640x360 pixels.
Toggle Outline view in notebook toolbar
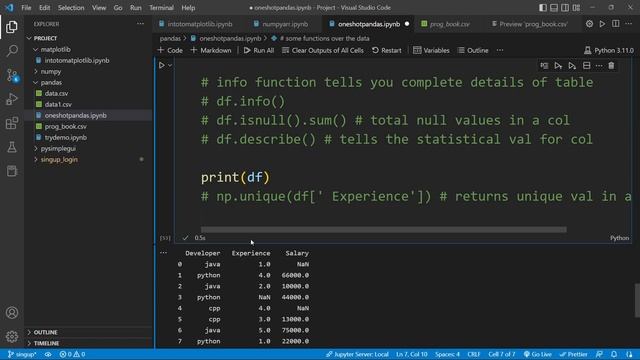[473, 50]
